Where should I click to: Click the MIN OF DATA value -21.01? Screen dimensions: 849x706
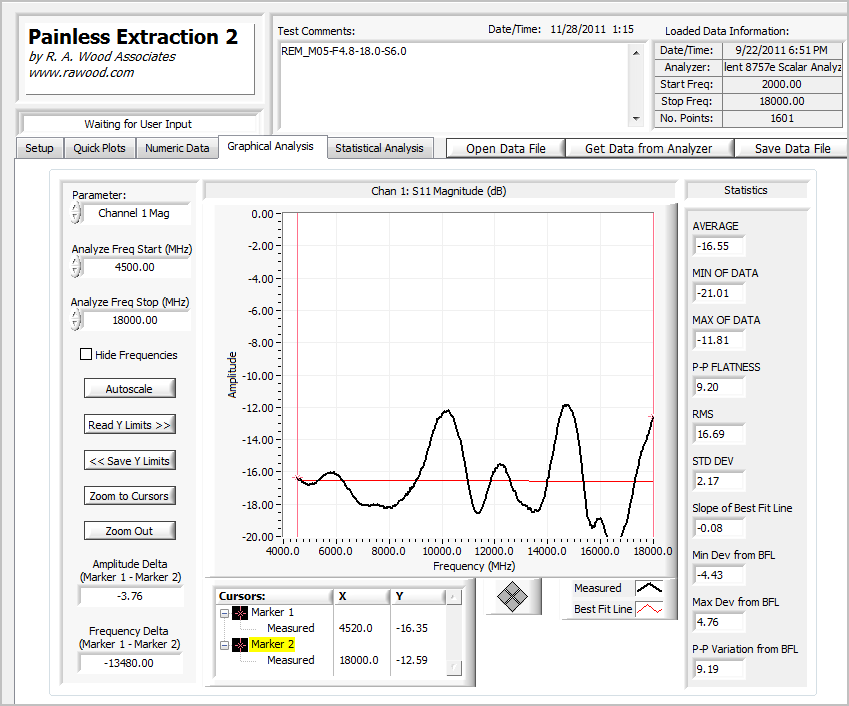click(x=719, y=293)
